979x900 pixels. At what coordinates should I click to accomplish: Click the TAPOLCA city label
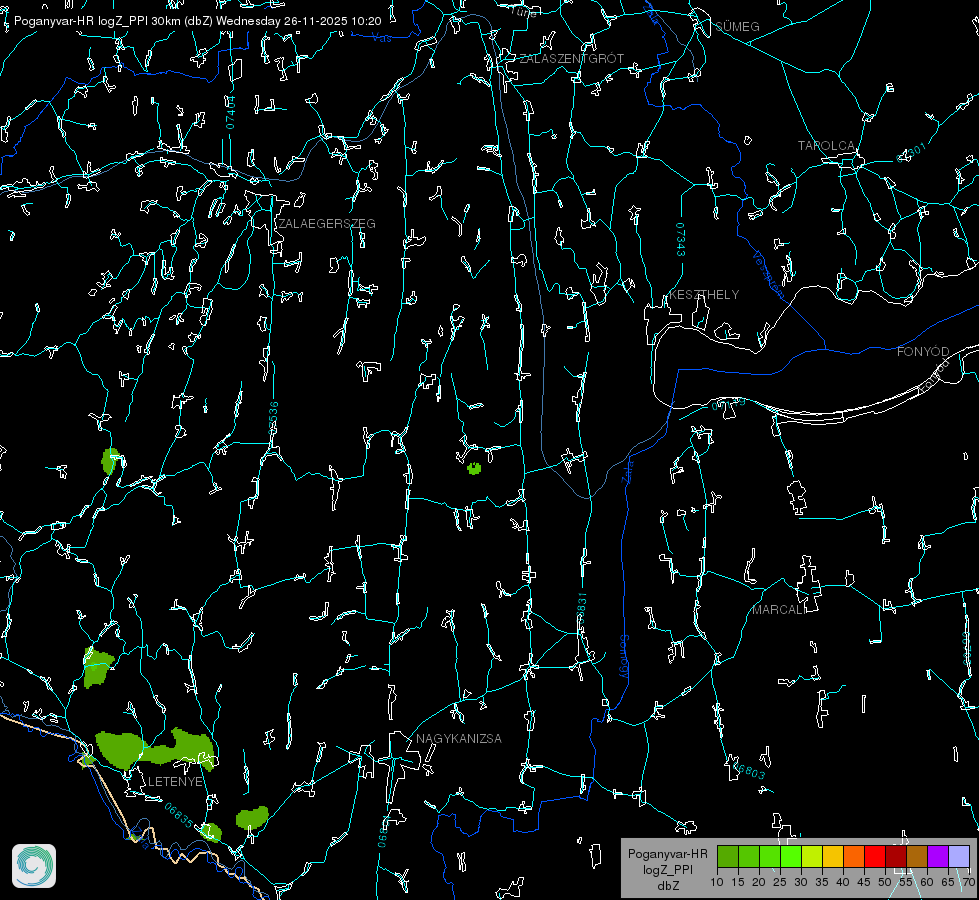(x=826, y=145)
